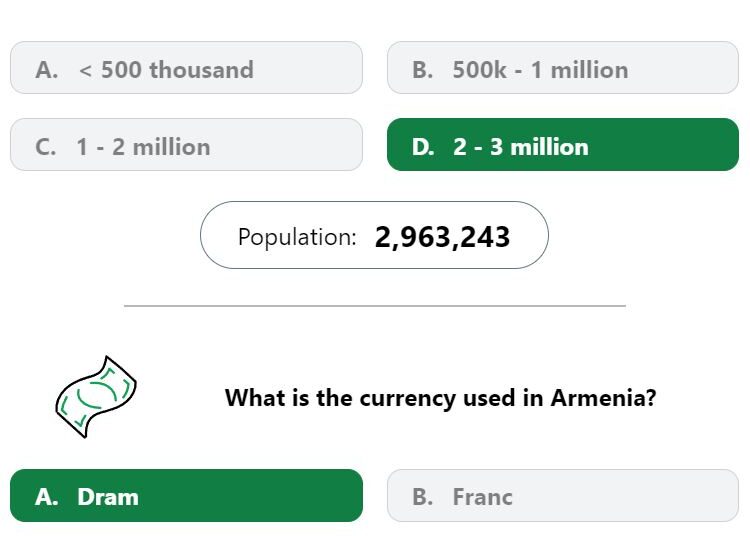Image resolution: width=750 pixels, height=536 pixels.
Task: Click the letter "D." on green answer
Action: coord(423,147)
